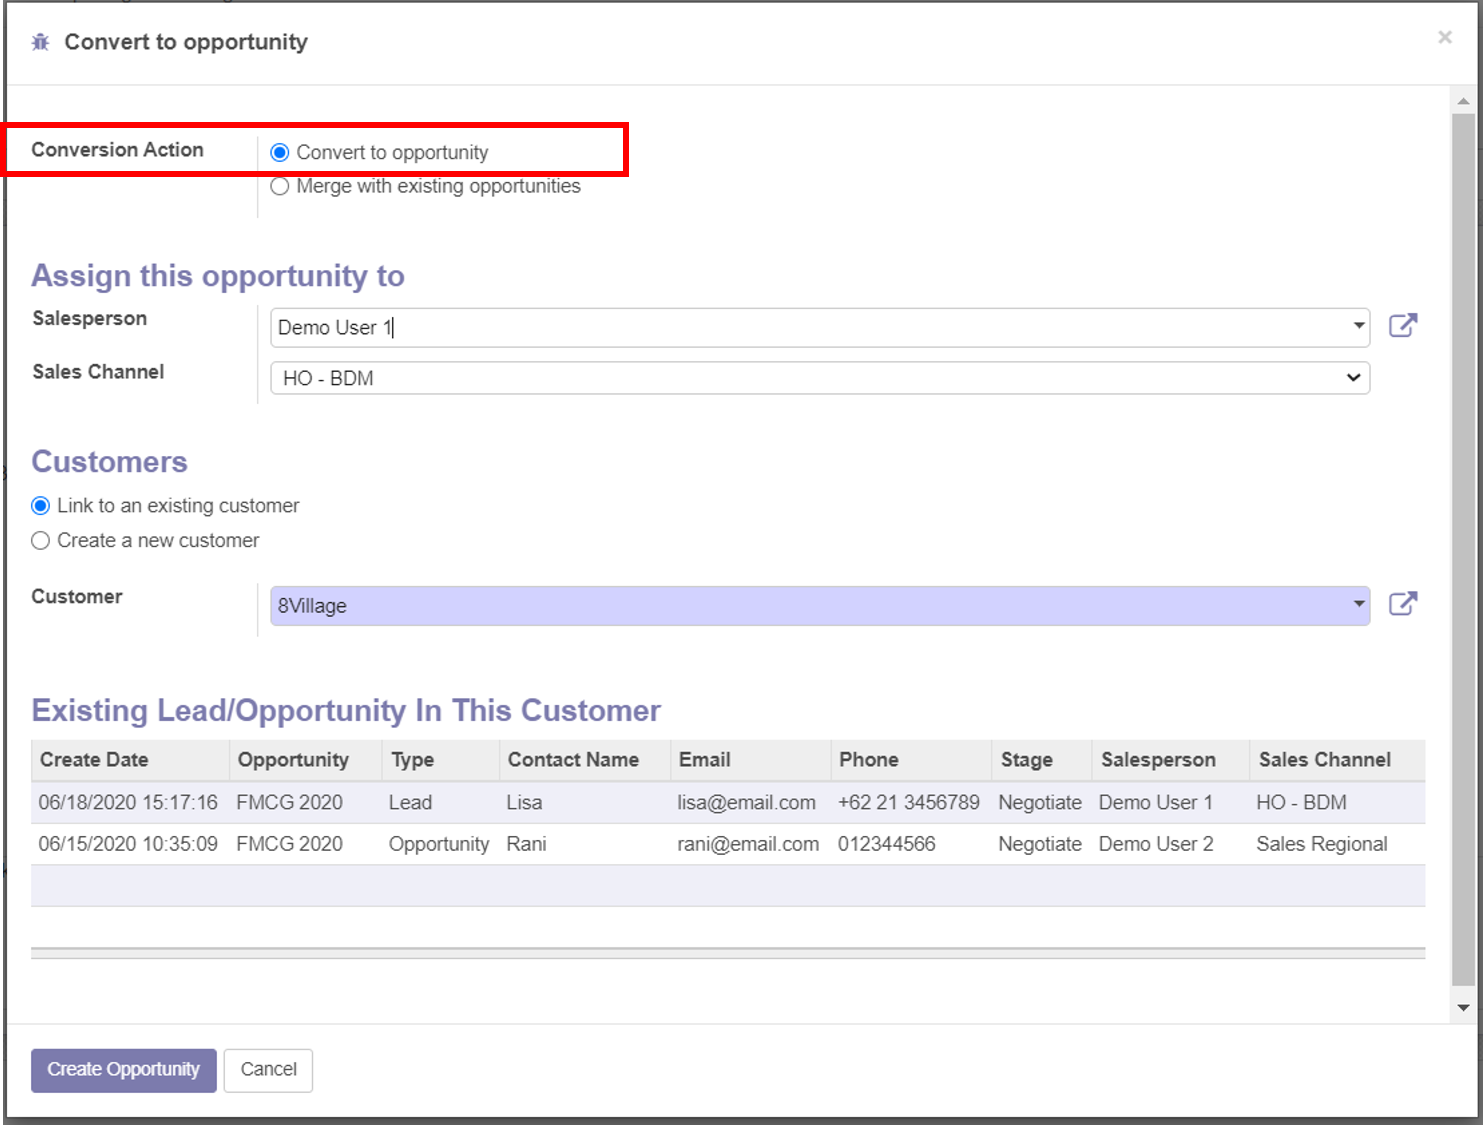This screenshot has width=1483, height=1125.
Task: Expand the Customer 8Village dropdown arrow
Action: (1358, 604)
